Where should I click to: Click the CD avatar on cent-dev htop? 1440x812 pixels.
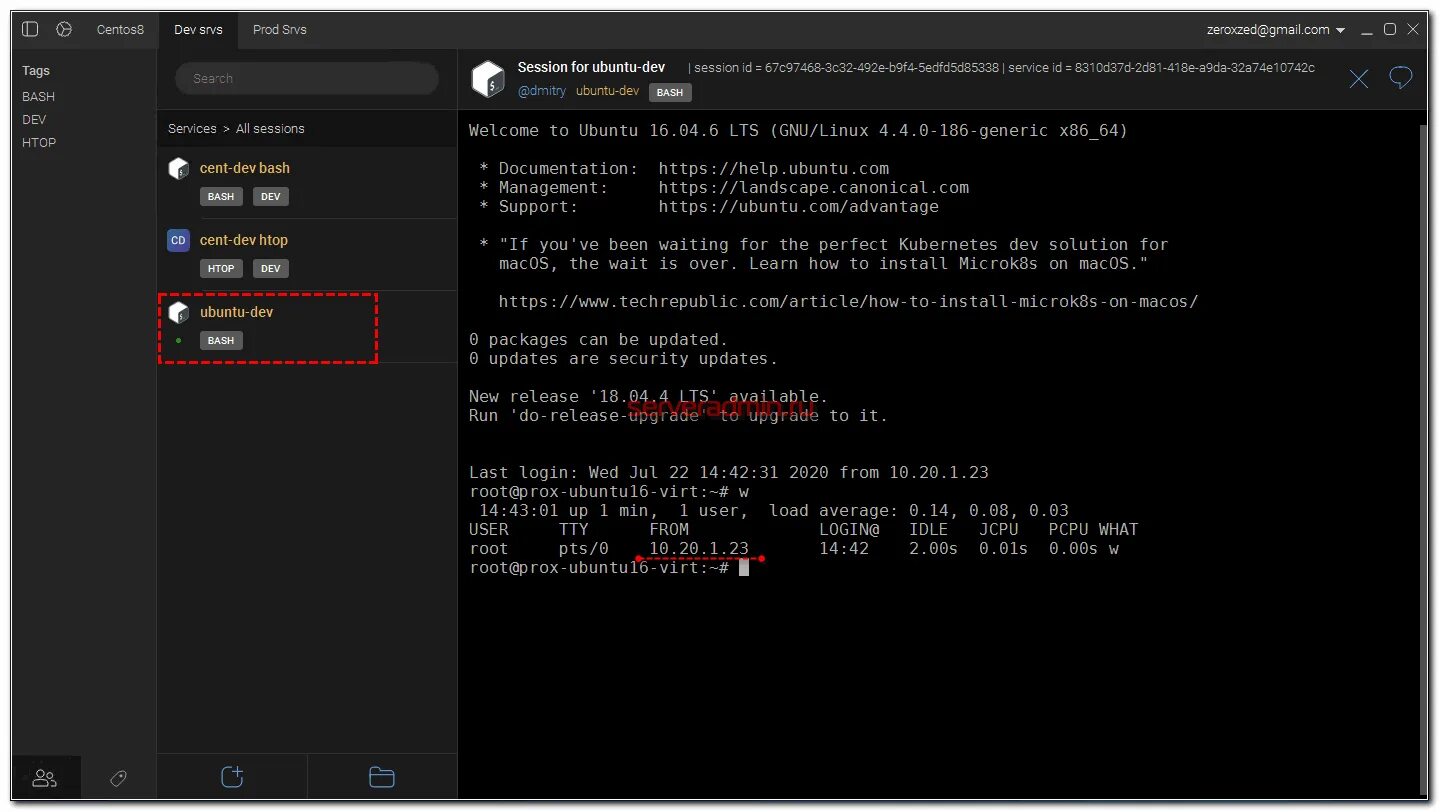(179, 240)
